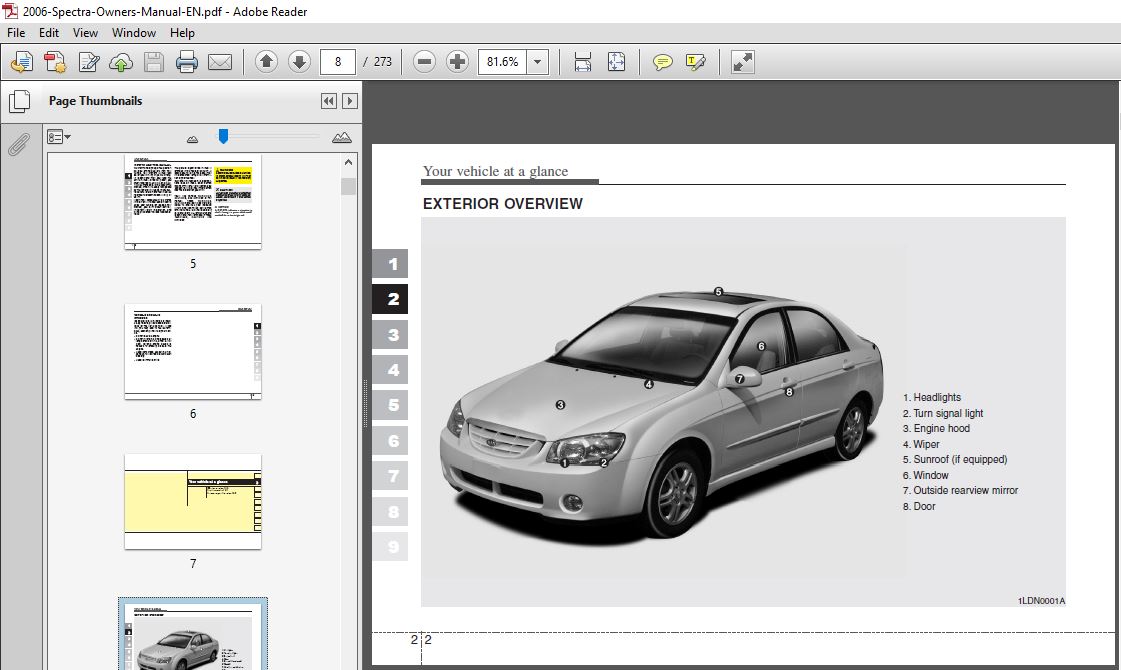Click the Page Thumbnails panel icon
This screenshot has height=670, width=1121.
click(19, 101)
